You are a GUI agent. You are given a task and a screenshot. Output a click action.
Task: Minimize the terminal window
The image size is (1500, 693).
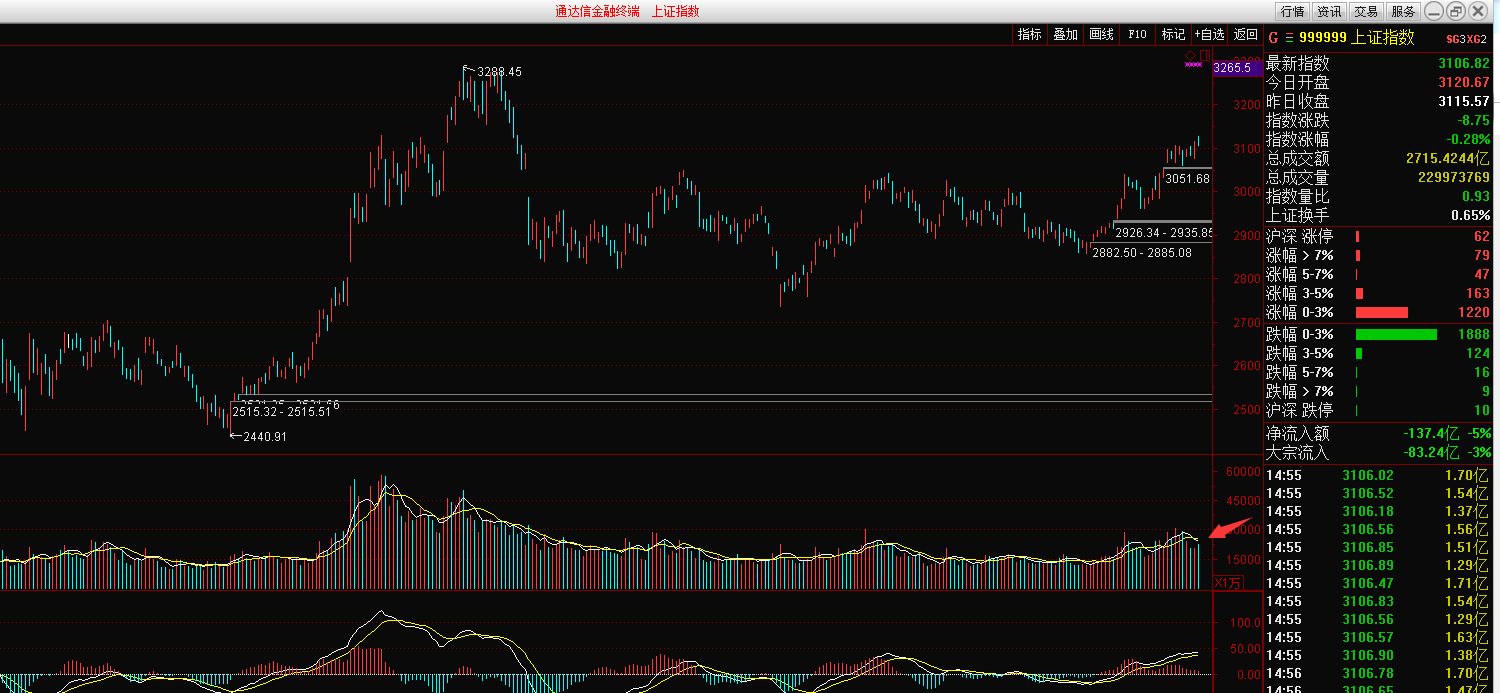pyautogui.click(x=1433, y=11)
